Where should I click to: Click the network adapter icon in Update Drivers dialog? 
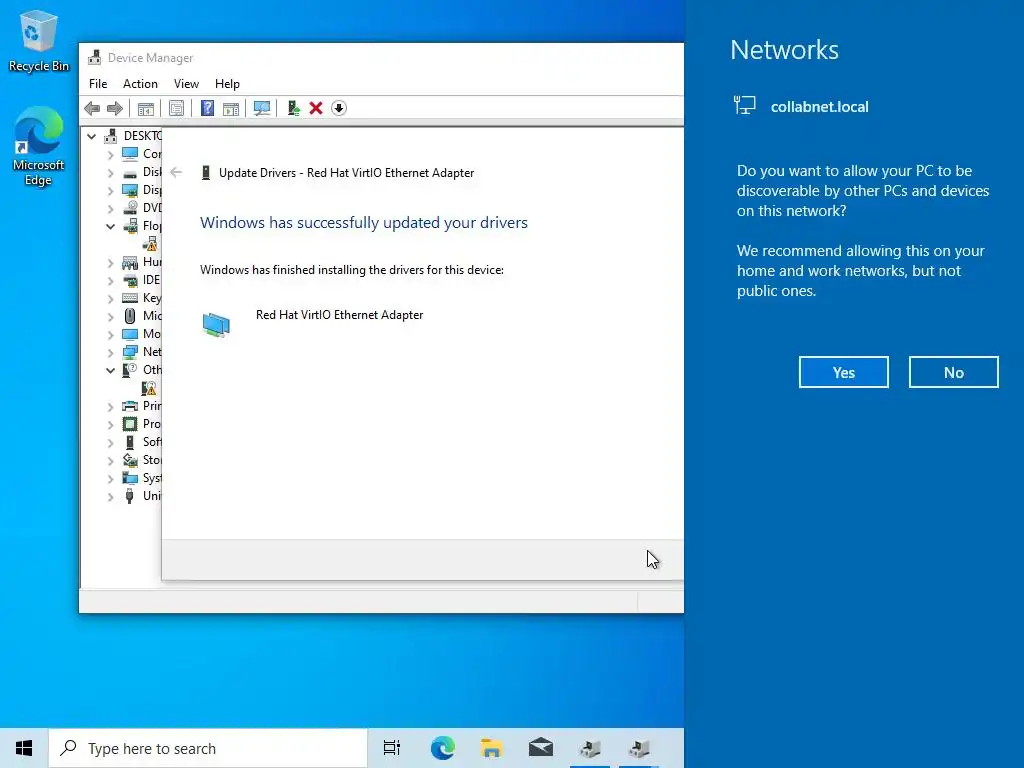coord(216,325)
